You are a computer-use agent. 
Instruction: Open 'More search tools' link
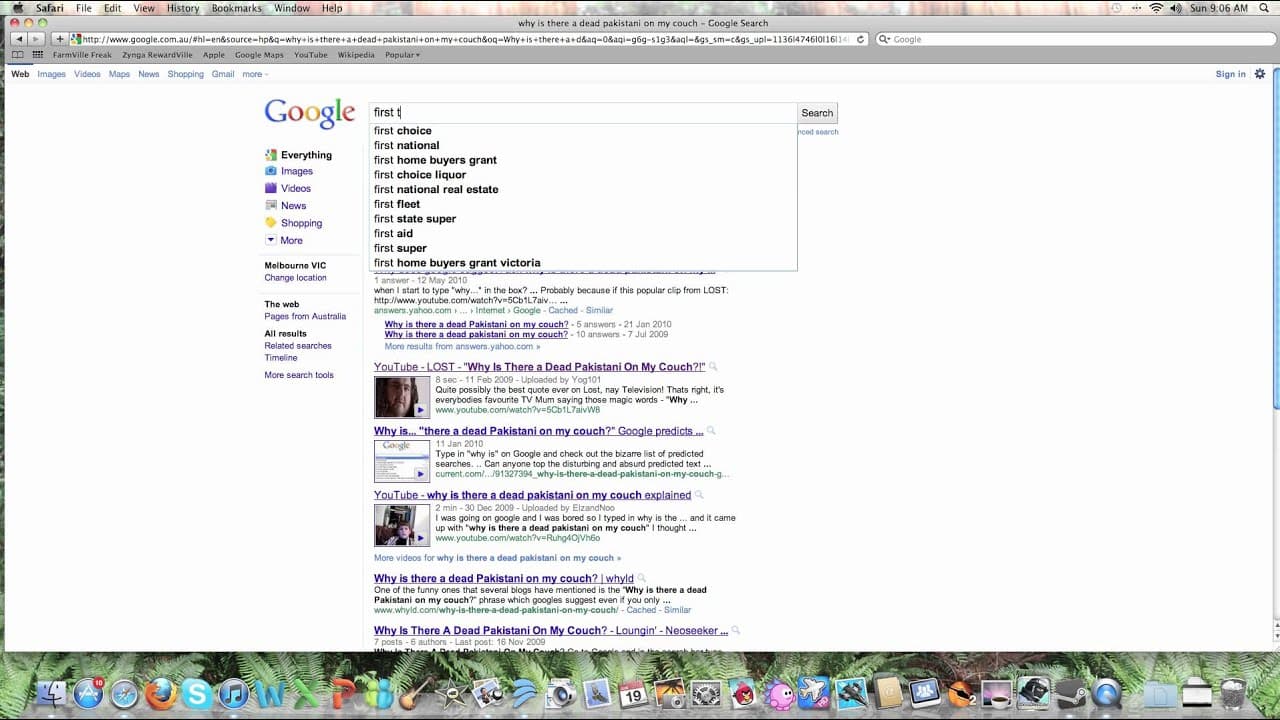(x=299, y=375)
